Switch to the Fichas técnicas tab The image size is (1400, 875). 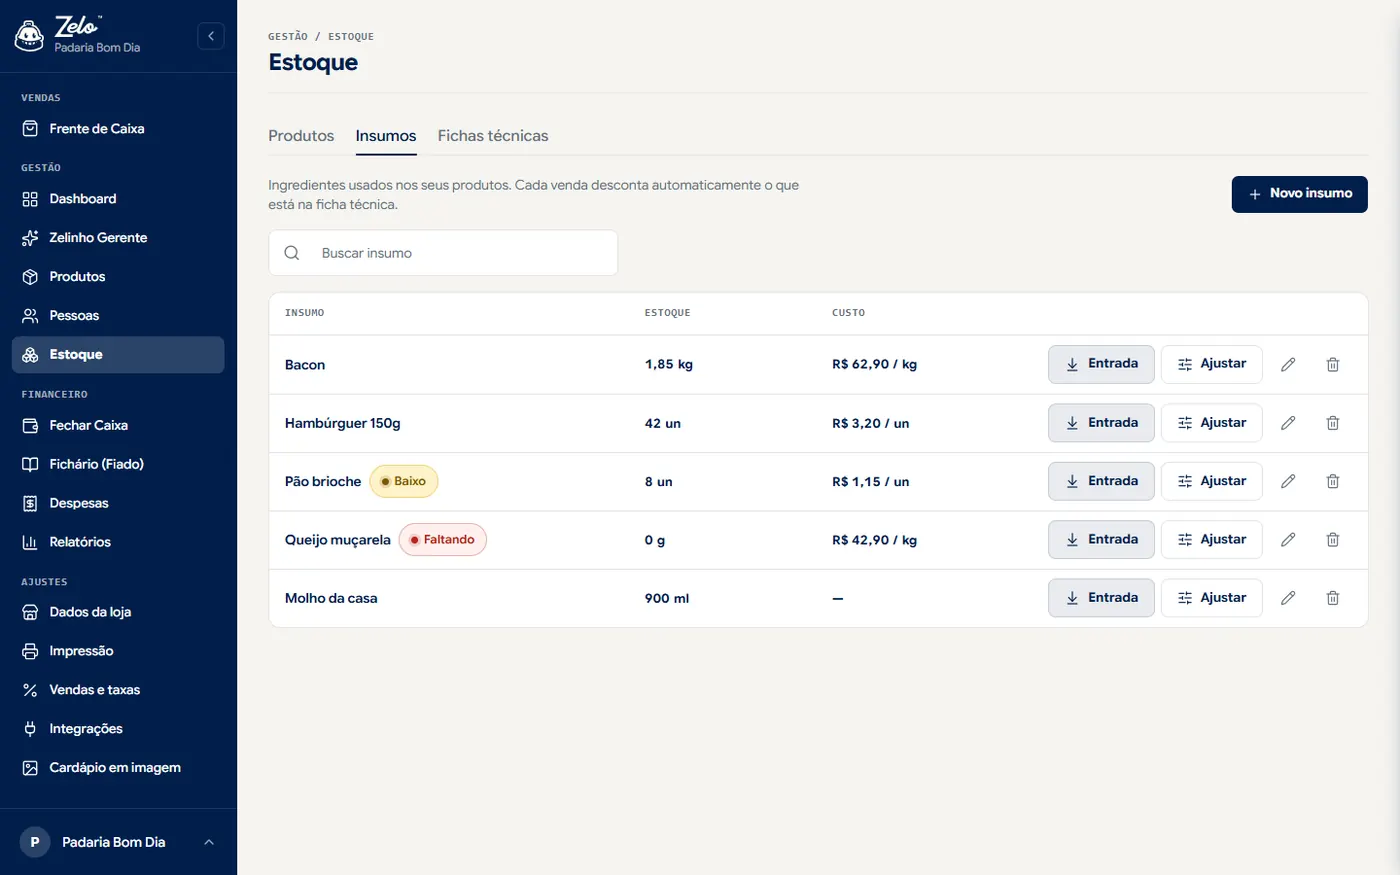tap(493, 136)
